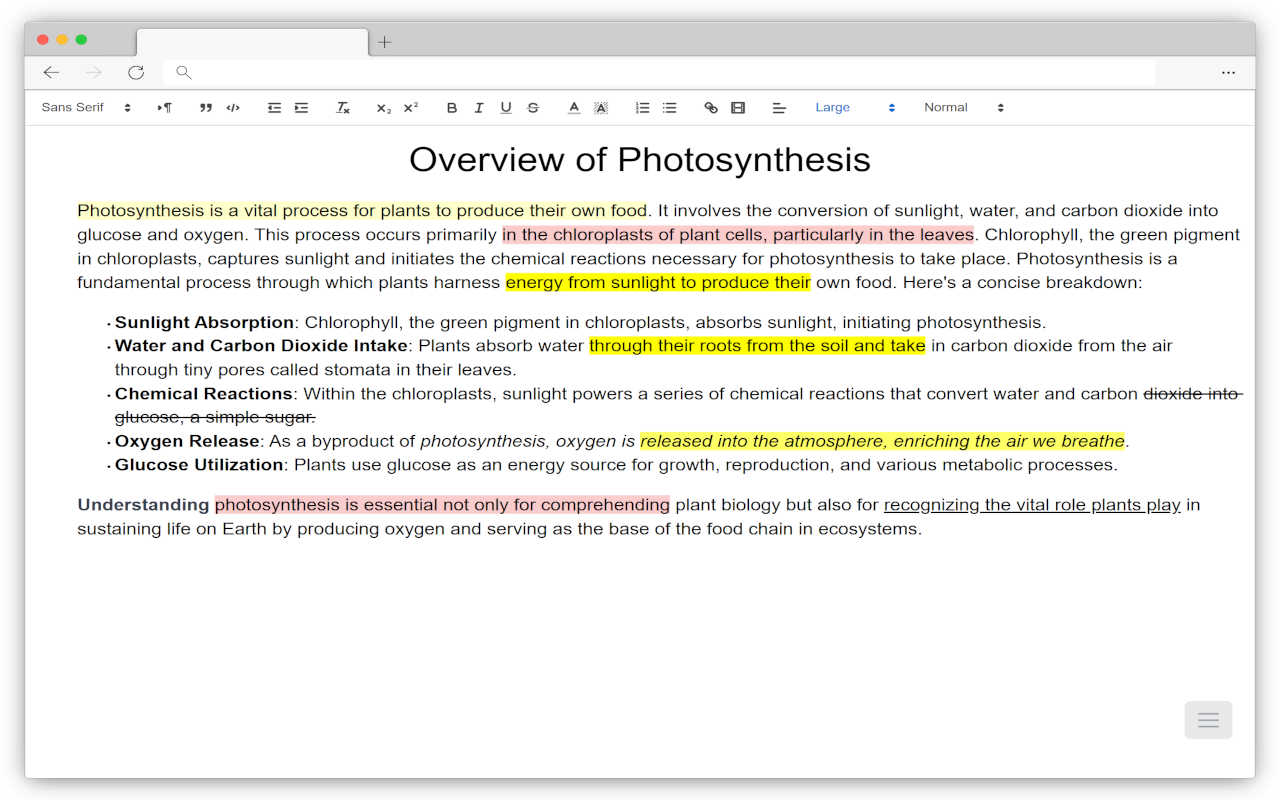Increase the paragraph indent
Viewport: 1280px width, 800px height.
[x=301, y=108]
